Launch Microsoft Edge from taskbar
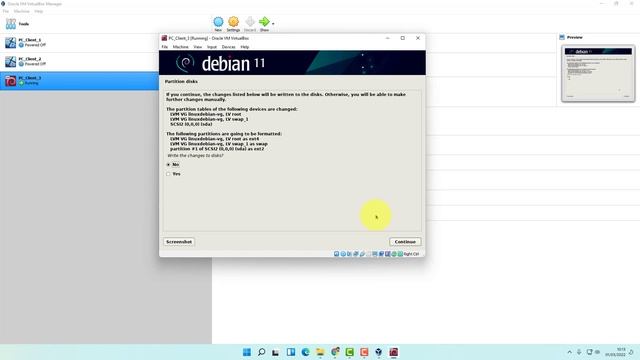Screen dimensions: 640x360 pyautogui.click(x=305, y=352)
